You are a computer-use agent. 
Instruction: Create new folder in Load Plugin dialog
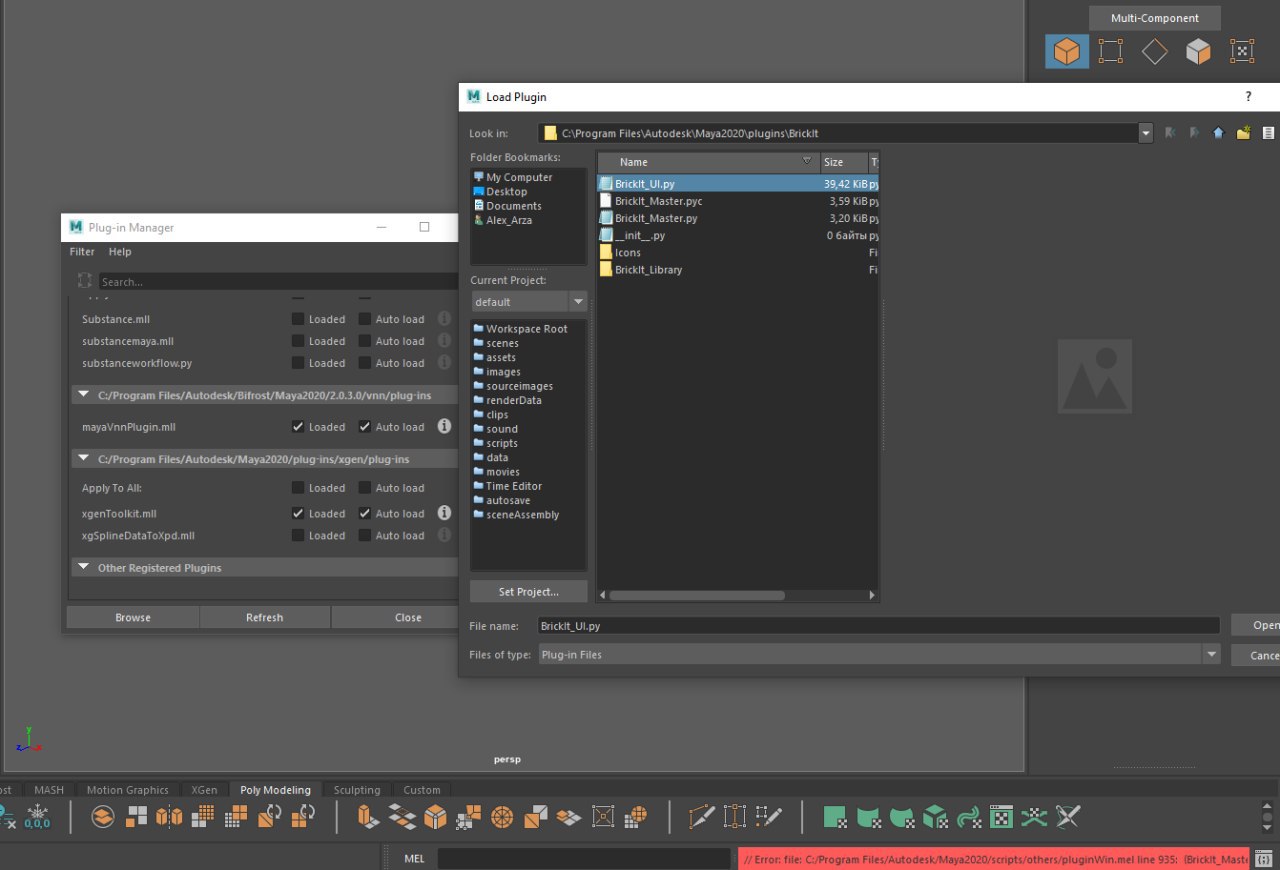1243,132
